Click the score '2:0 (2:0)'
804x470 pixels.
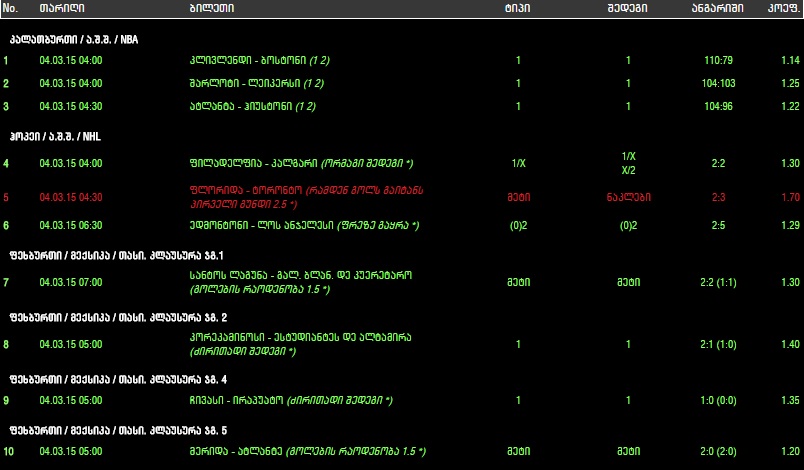pyautogui.click(x=718, y=452)
